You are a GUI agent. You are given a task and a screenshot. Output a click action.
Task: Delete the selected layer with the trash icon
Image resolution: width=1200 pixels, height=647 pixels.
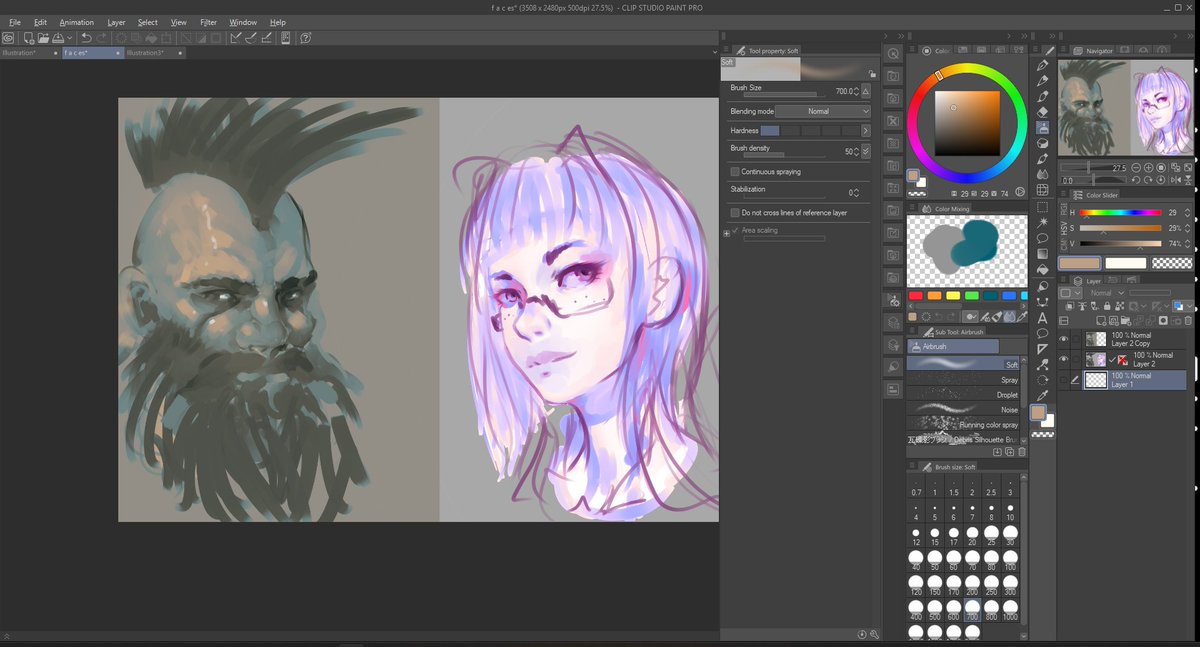point(1187,320)
